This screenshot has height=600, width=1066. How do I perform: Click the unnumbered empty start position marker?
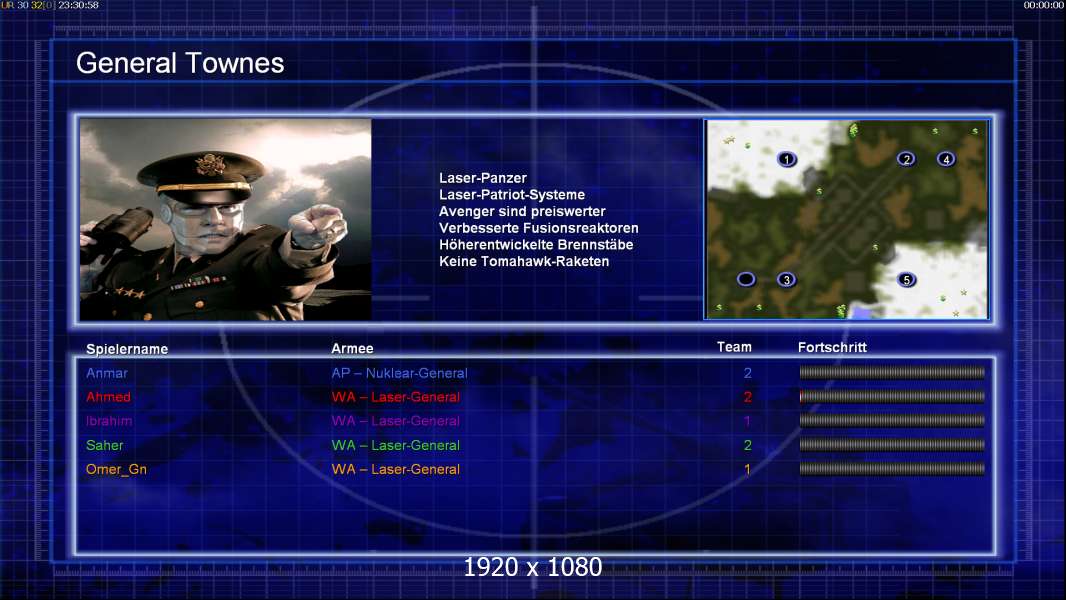coord(746,279)
